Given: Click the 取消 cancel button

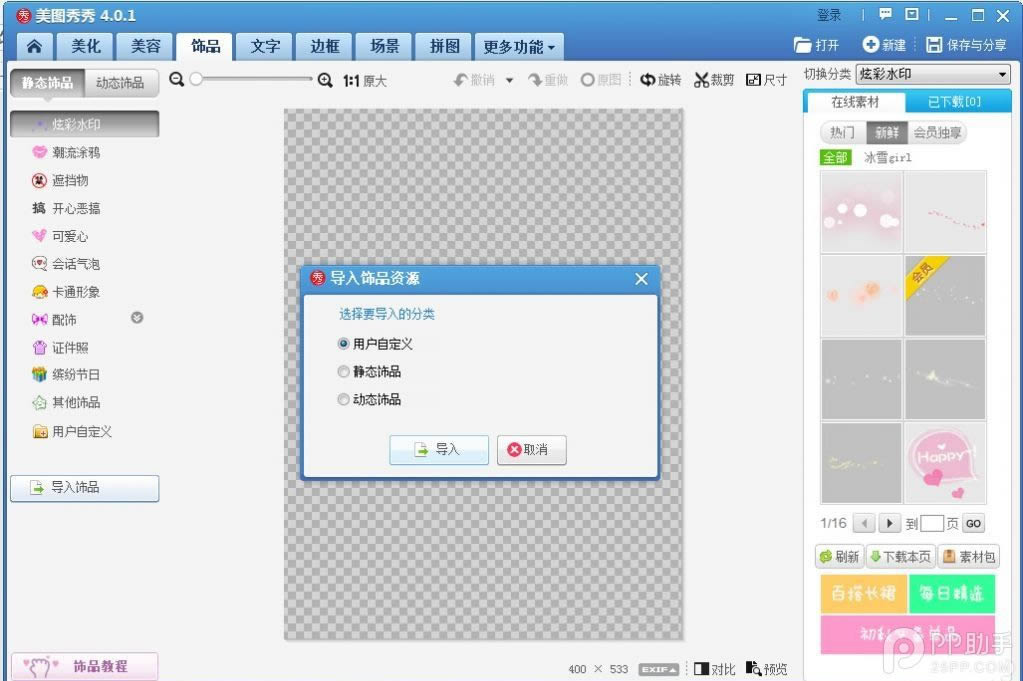Looking at the screenshot, I should pos(531,449).
